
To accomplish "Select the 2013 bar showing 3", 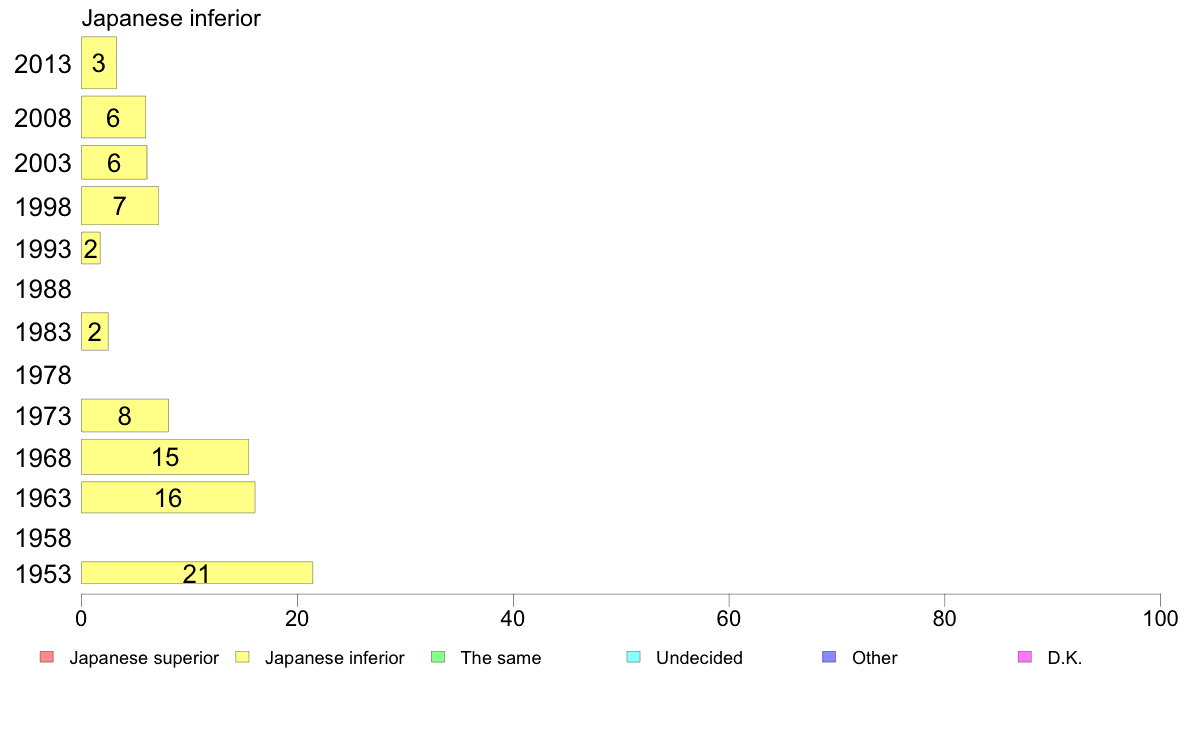I will (99, 63).
